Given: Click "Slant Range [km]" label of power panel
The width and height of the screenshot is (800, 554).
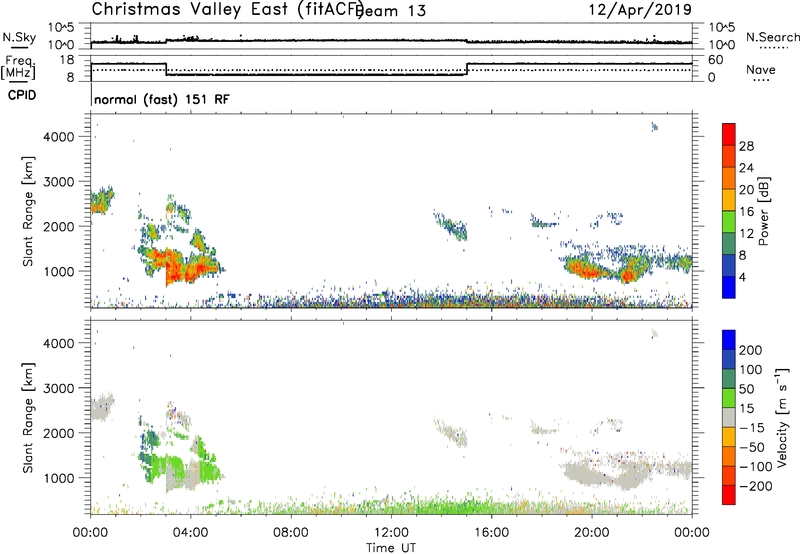Looking at the screenshot, I should pos(28,211).
